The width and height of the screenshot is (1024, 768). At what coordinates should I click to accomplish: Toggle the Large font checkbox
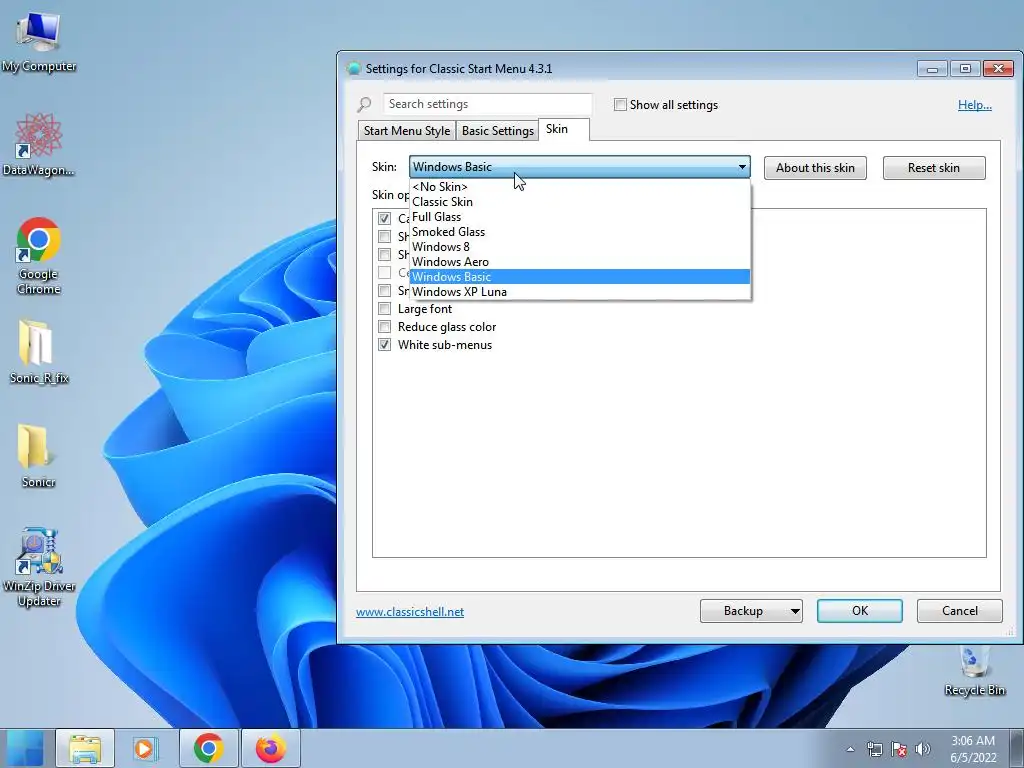(x=385, y=309)
